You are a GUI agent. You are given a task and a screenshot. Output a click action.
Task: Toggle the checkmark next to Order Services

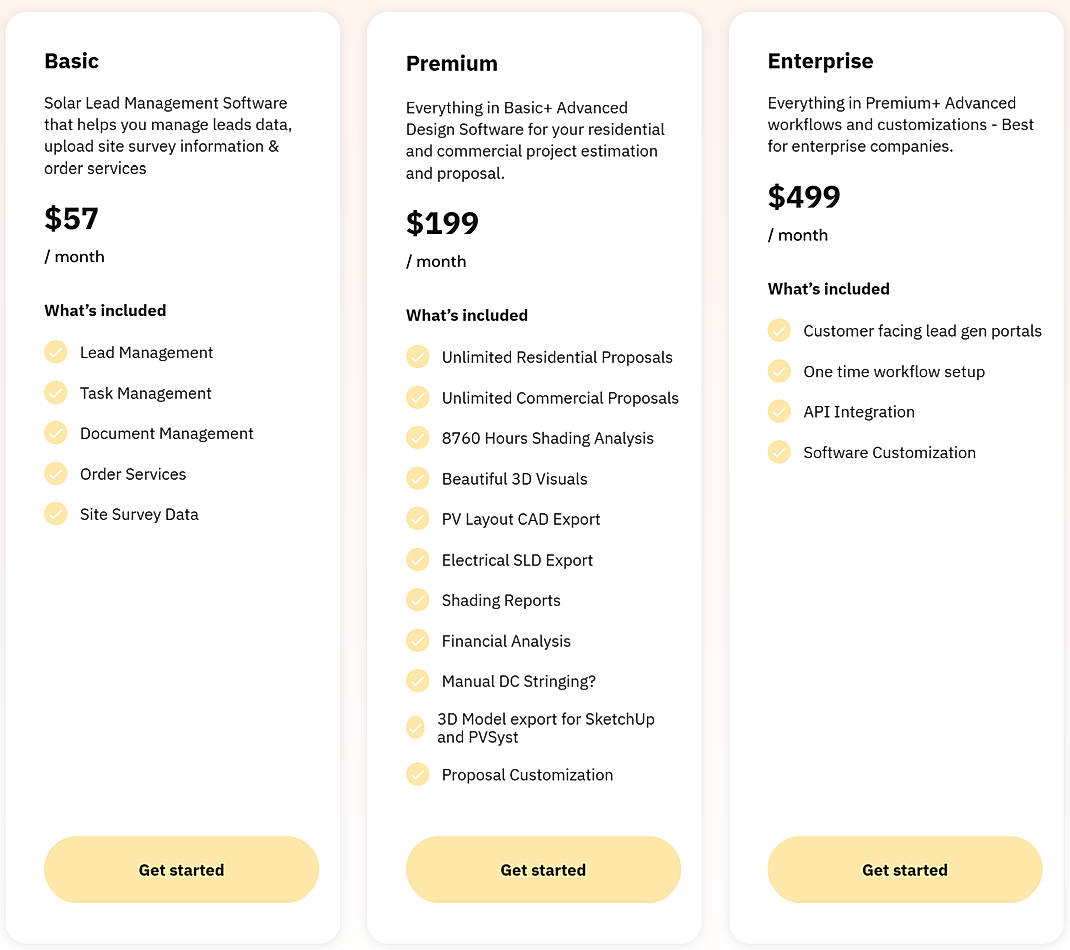tap(56, 473)
